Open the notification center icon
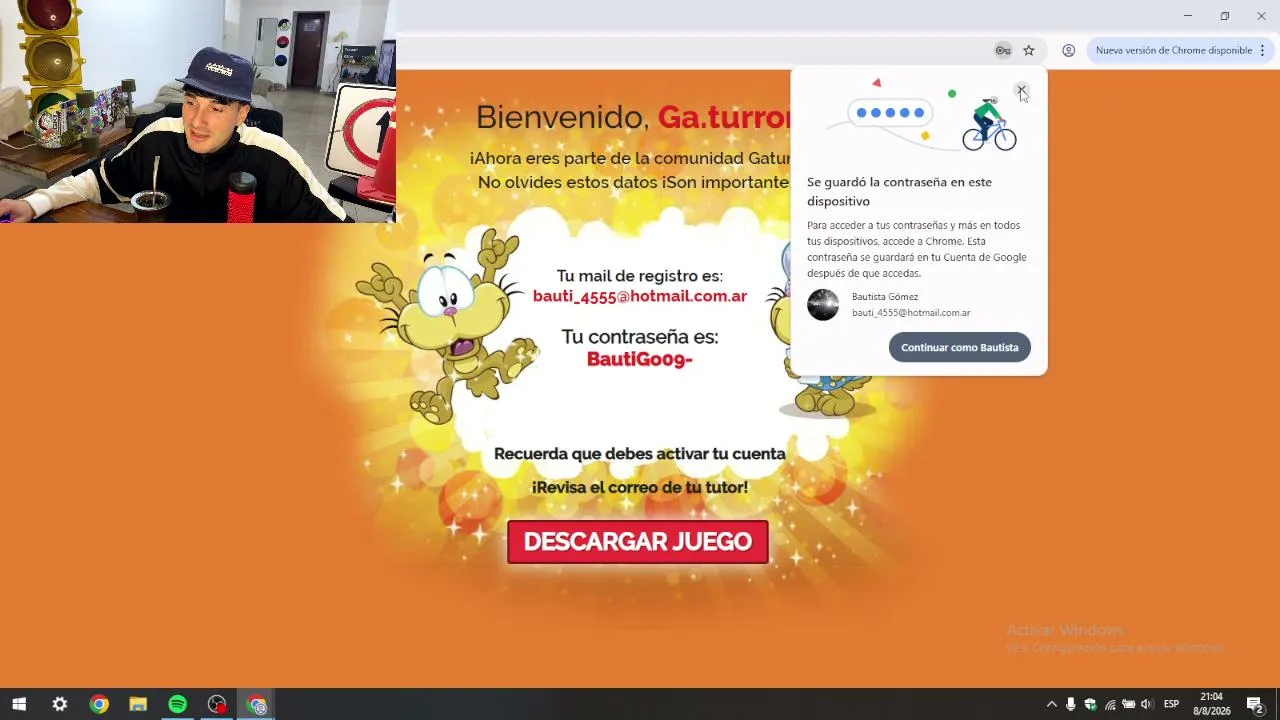Screen dimensions: 1280x720 (1255, 704)
